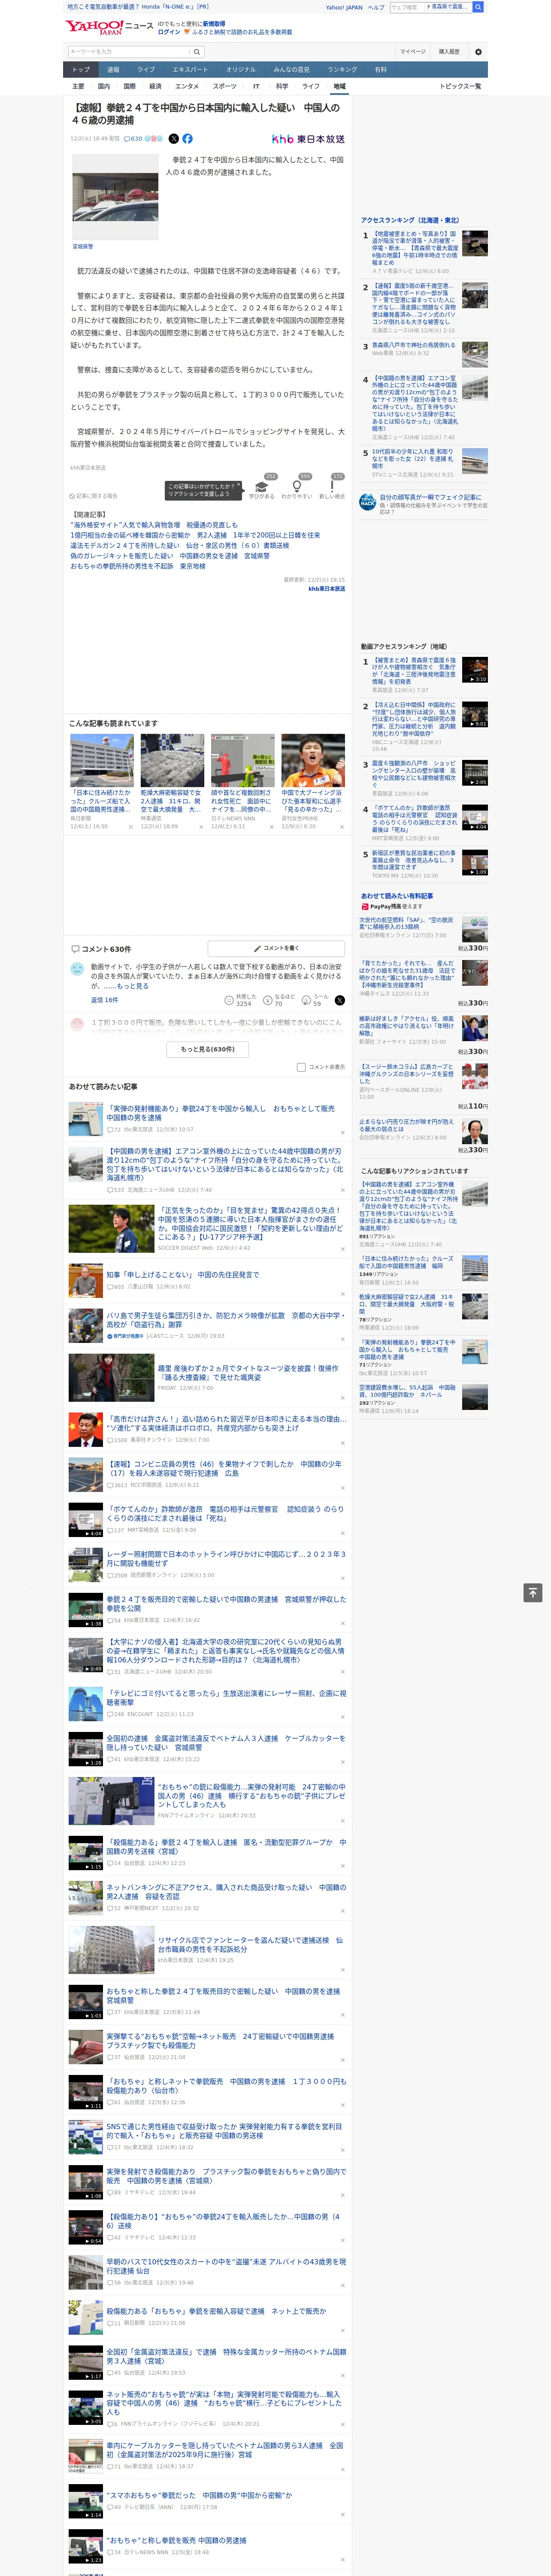The image size is (551, 2576).
Task: Select the みんなの意見 tab
Action: 292,70
